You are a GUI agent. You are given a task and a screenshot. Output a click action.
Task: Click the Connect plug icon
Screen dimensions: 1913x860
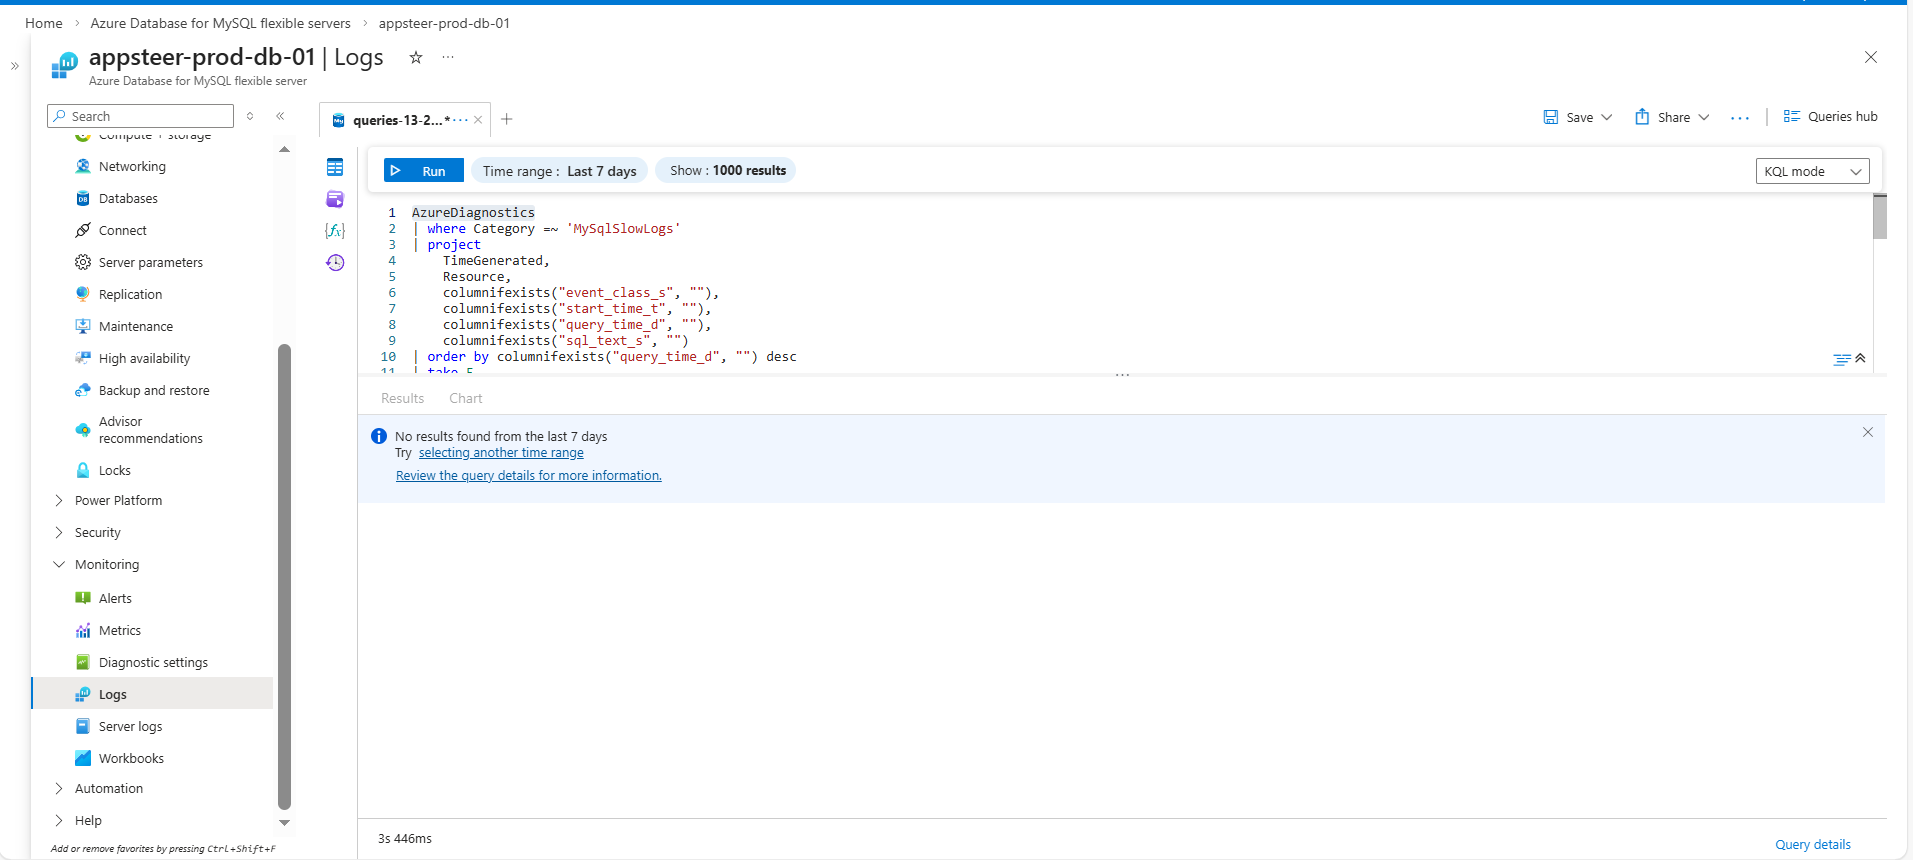point(83,230)
